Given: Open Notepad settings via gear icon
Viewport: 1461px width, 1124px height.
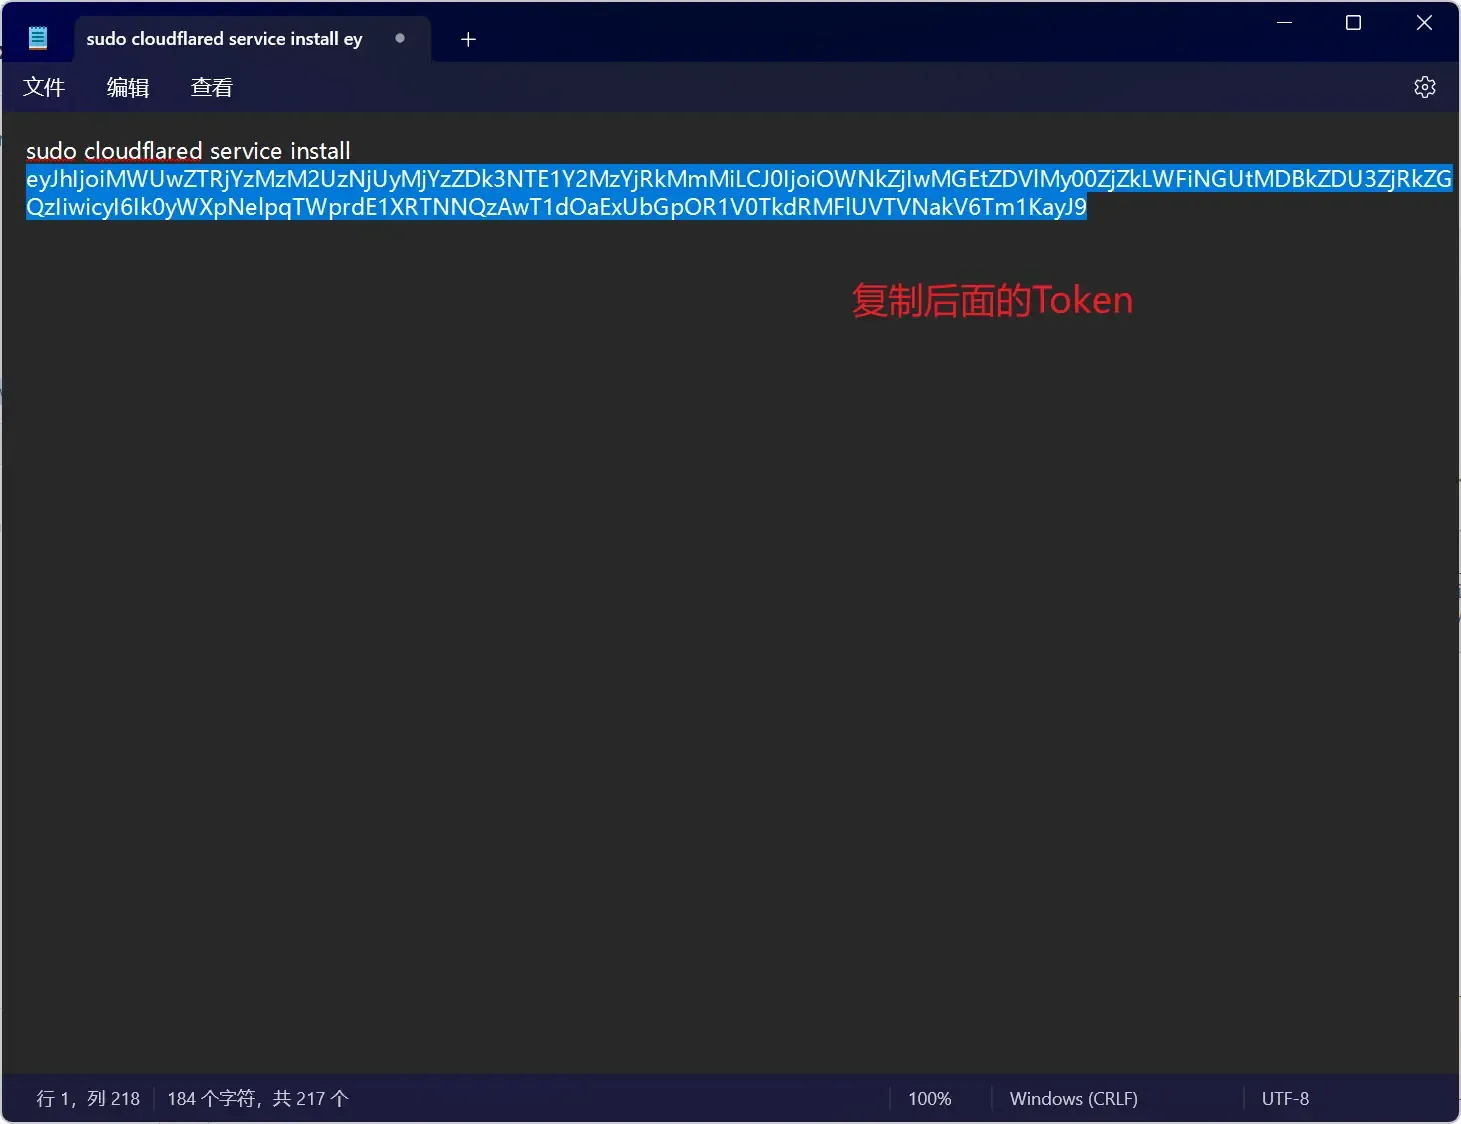Looking at the screenshot, I should [x=1424, y=87].
